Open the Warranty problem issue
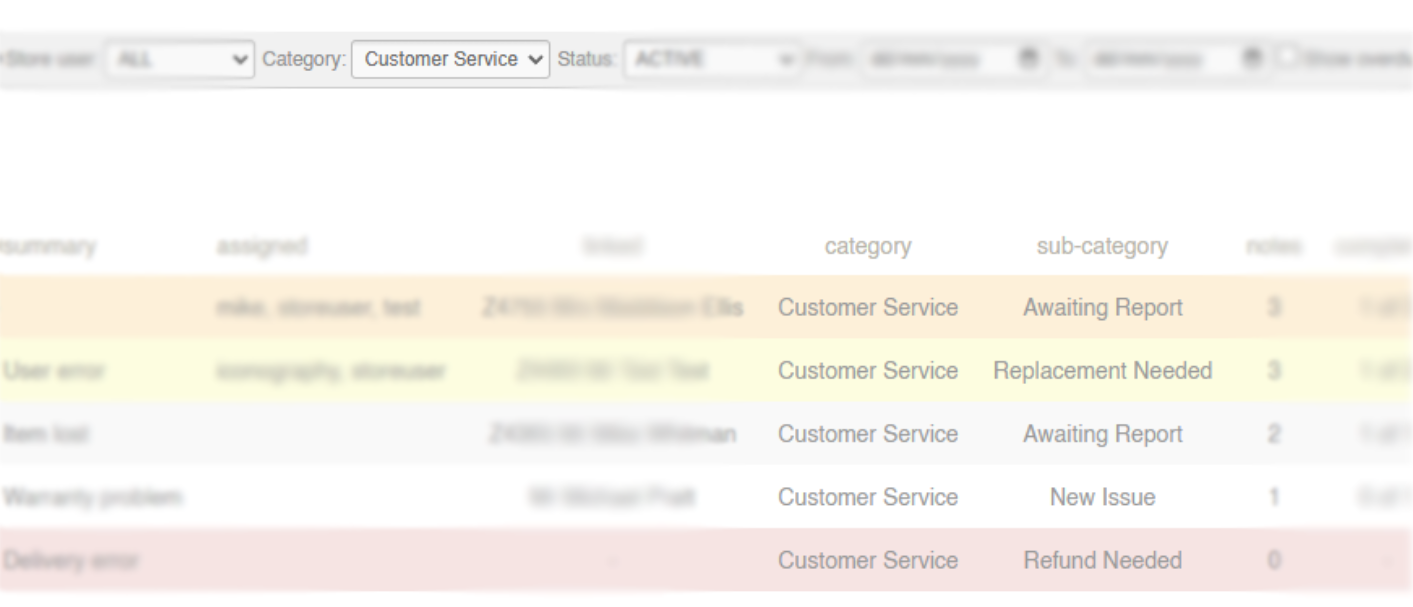 pyautogui.click(x=92, y=497)
